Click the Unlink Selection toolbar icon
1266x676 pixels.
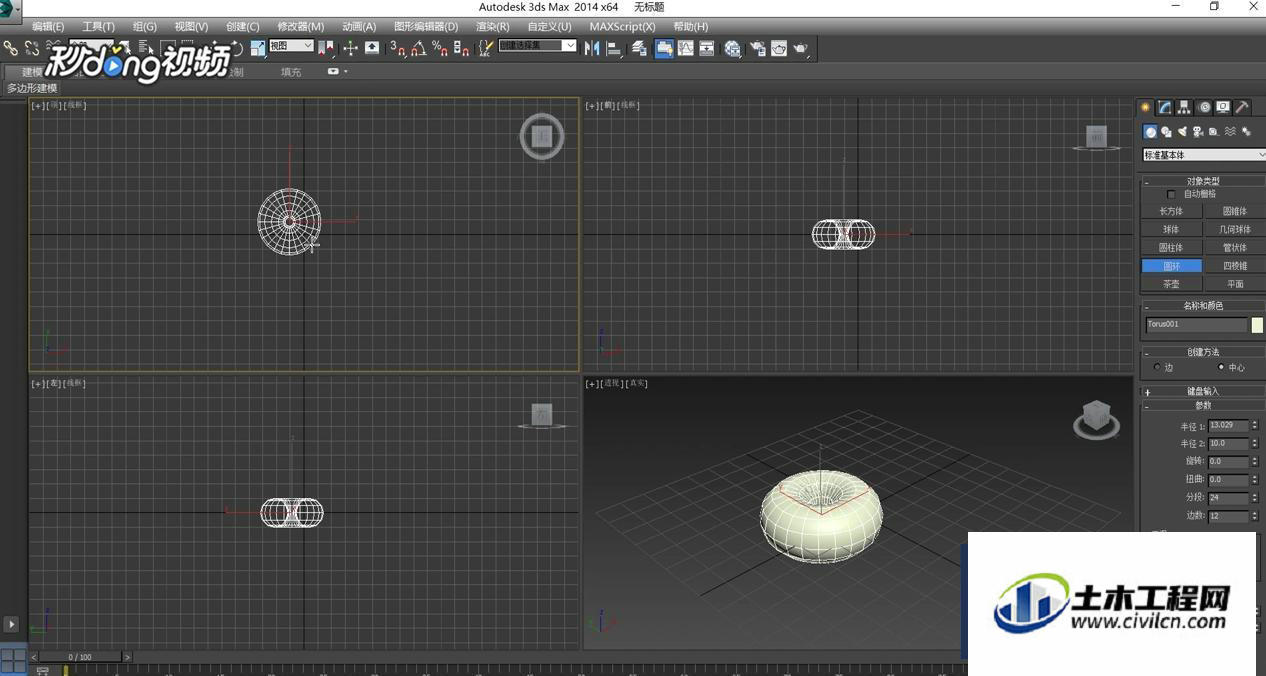(x=32, y=47)
